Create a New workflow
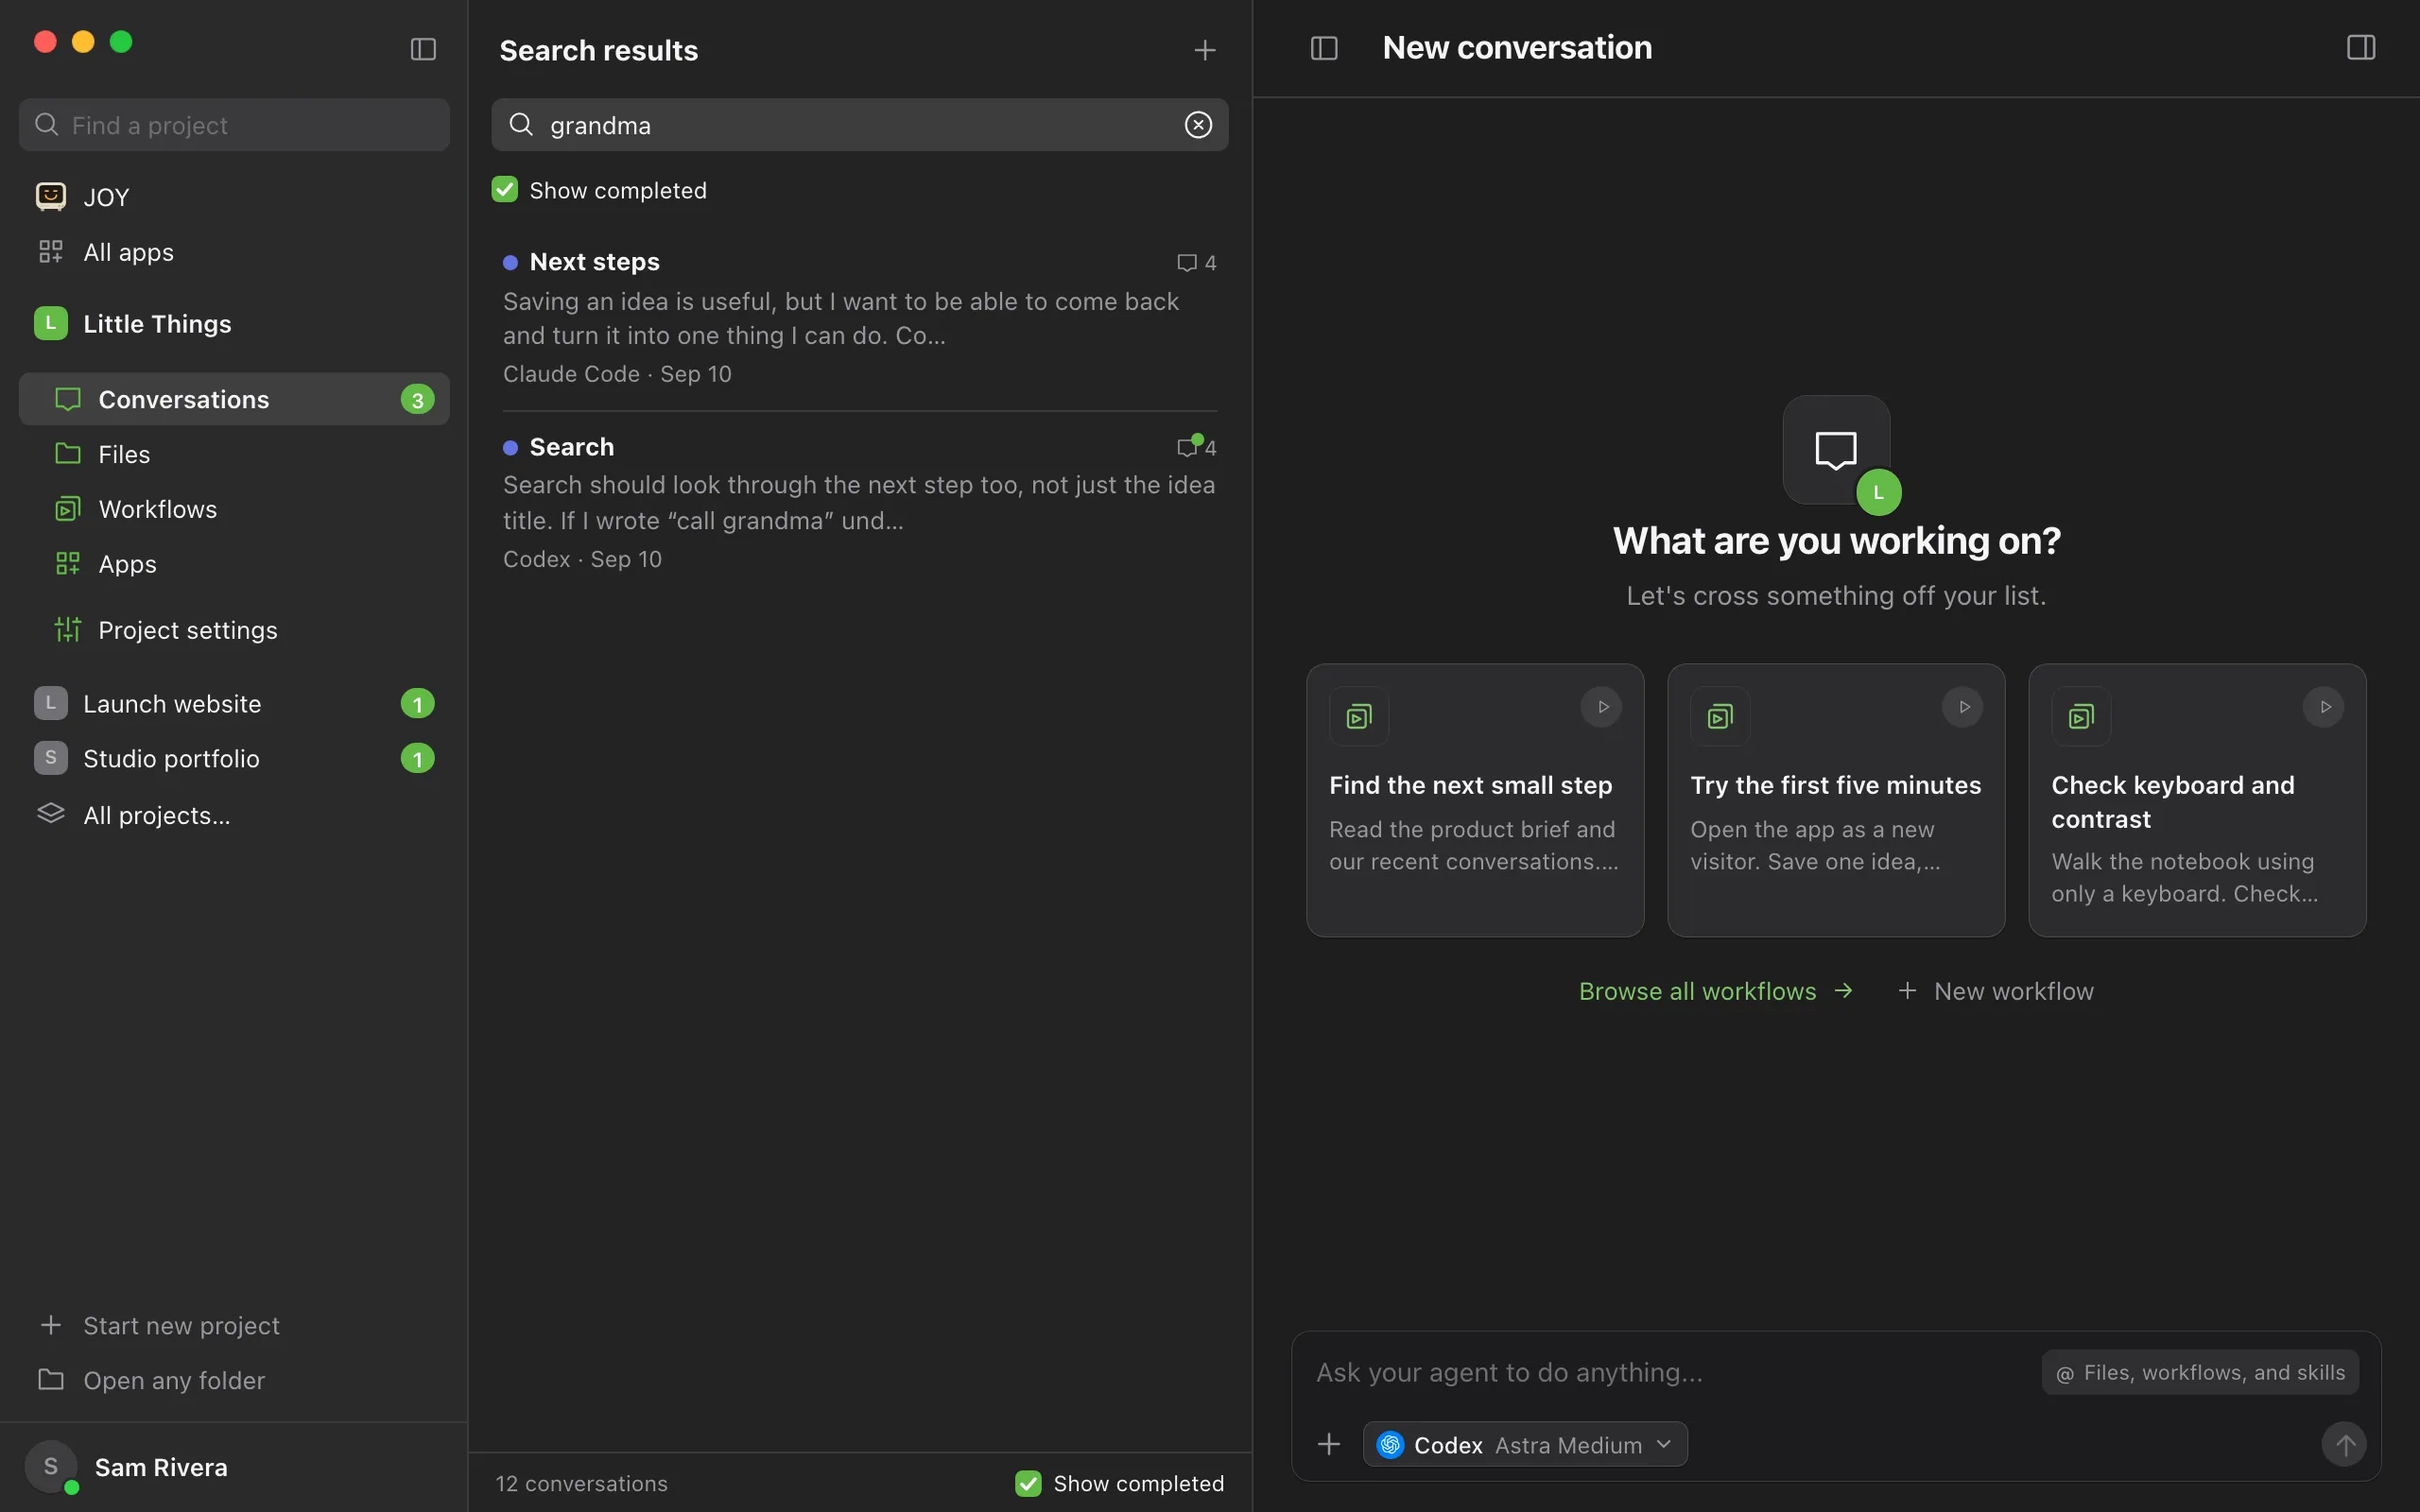 click(x=1995, y=991)
